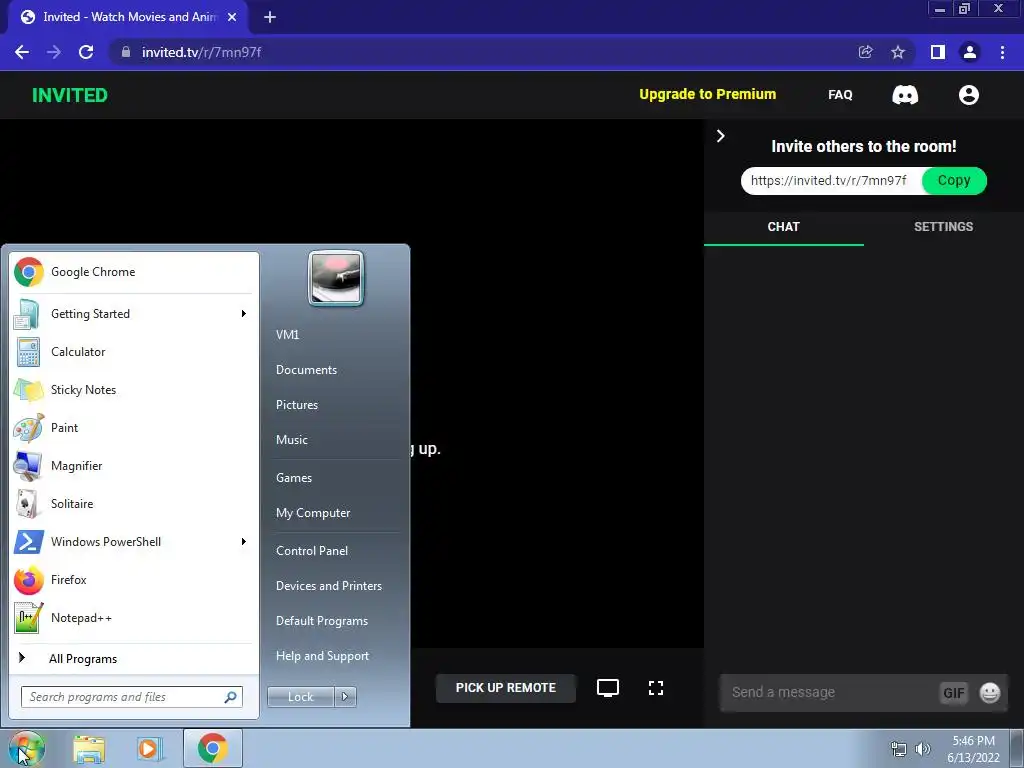Screen dimensions: 1024x768
Task: Open Chrome three-dot menu
Action: click(1002, 52)
